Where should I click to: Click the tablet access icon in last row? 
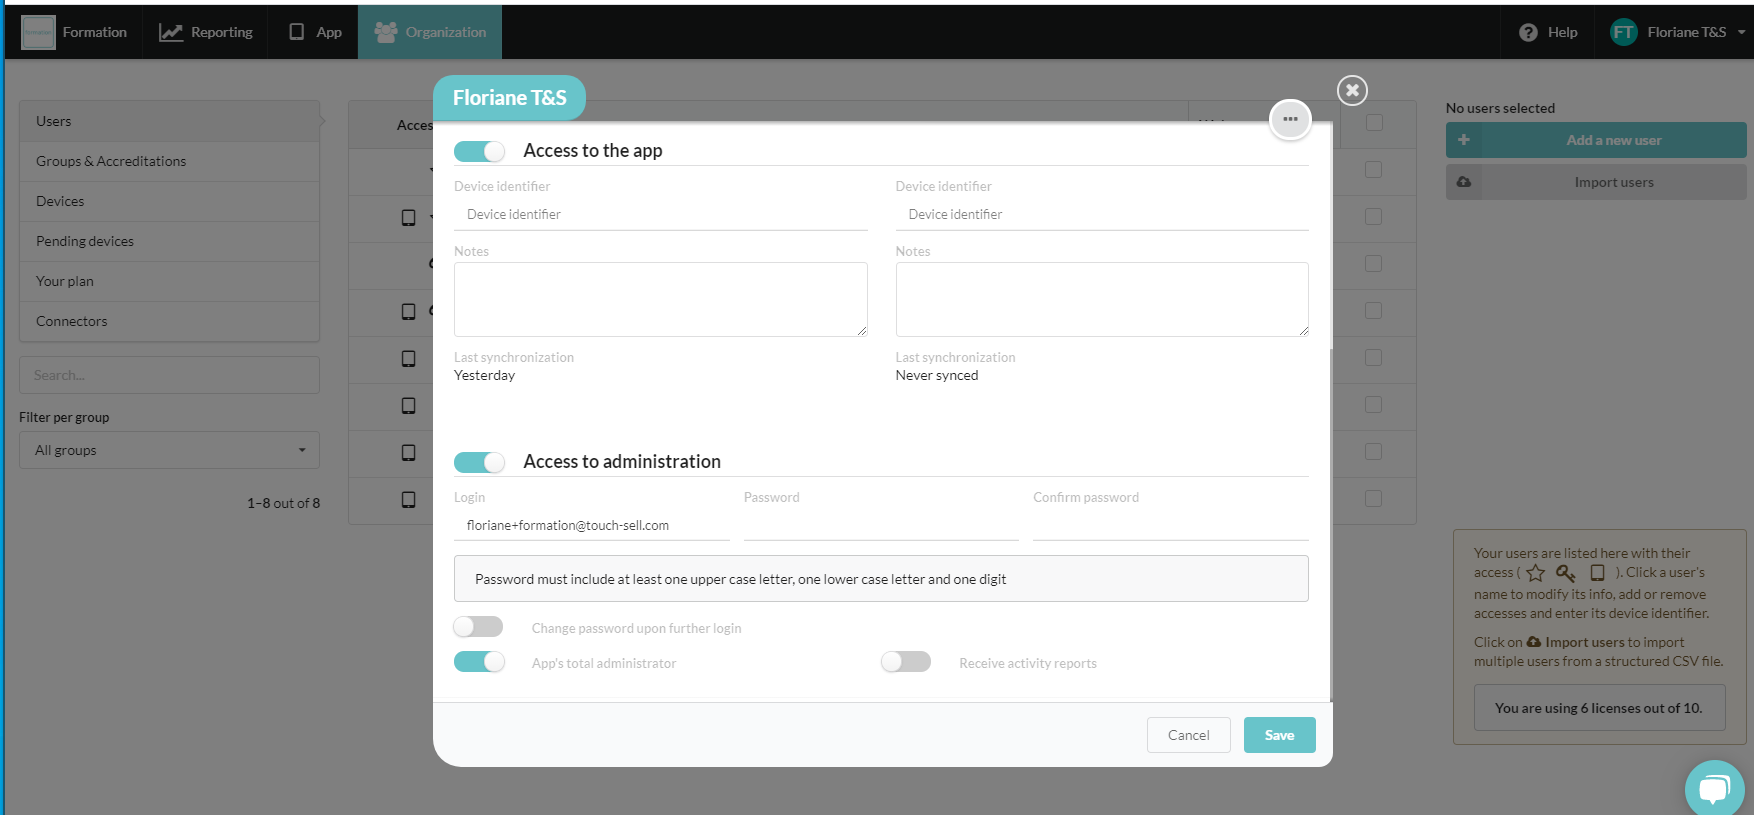coord(408,499)
